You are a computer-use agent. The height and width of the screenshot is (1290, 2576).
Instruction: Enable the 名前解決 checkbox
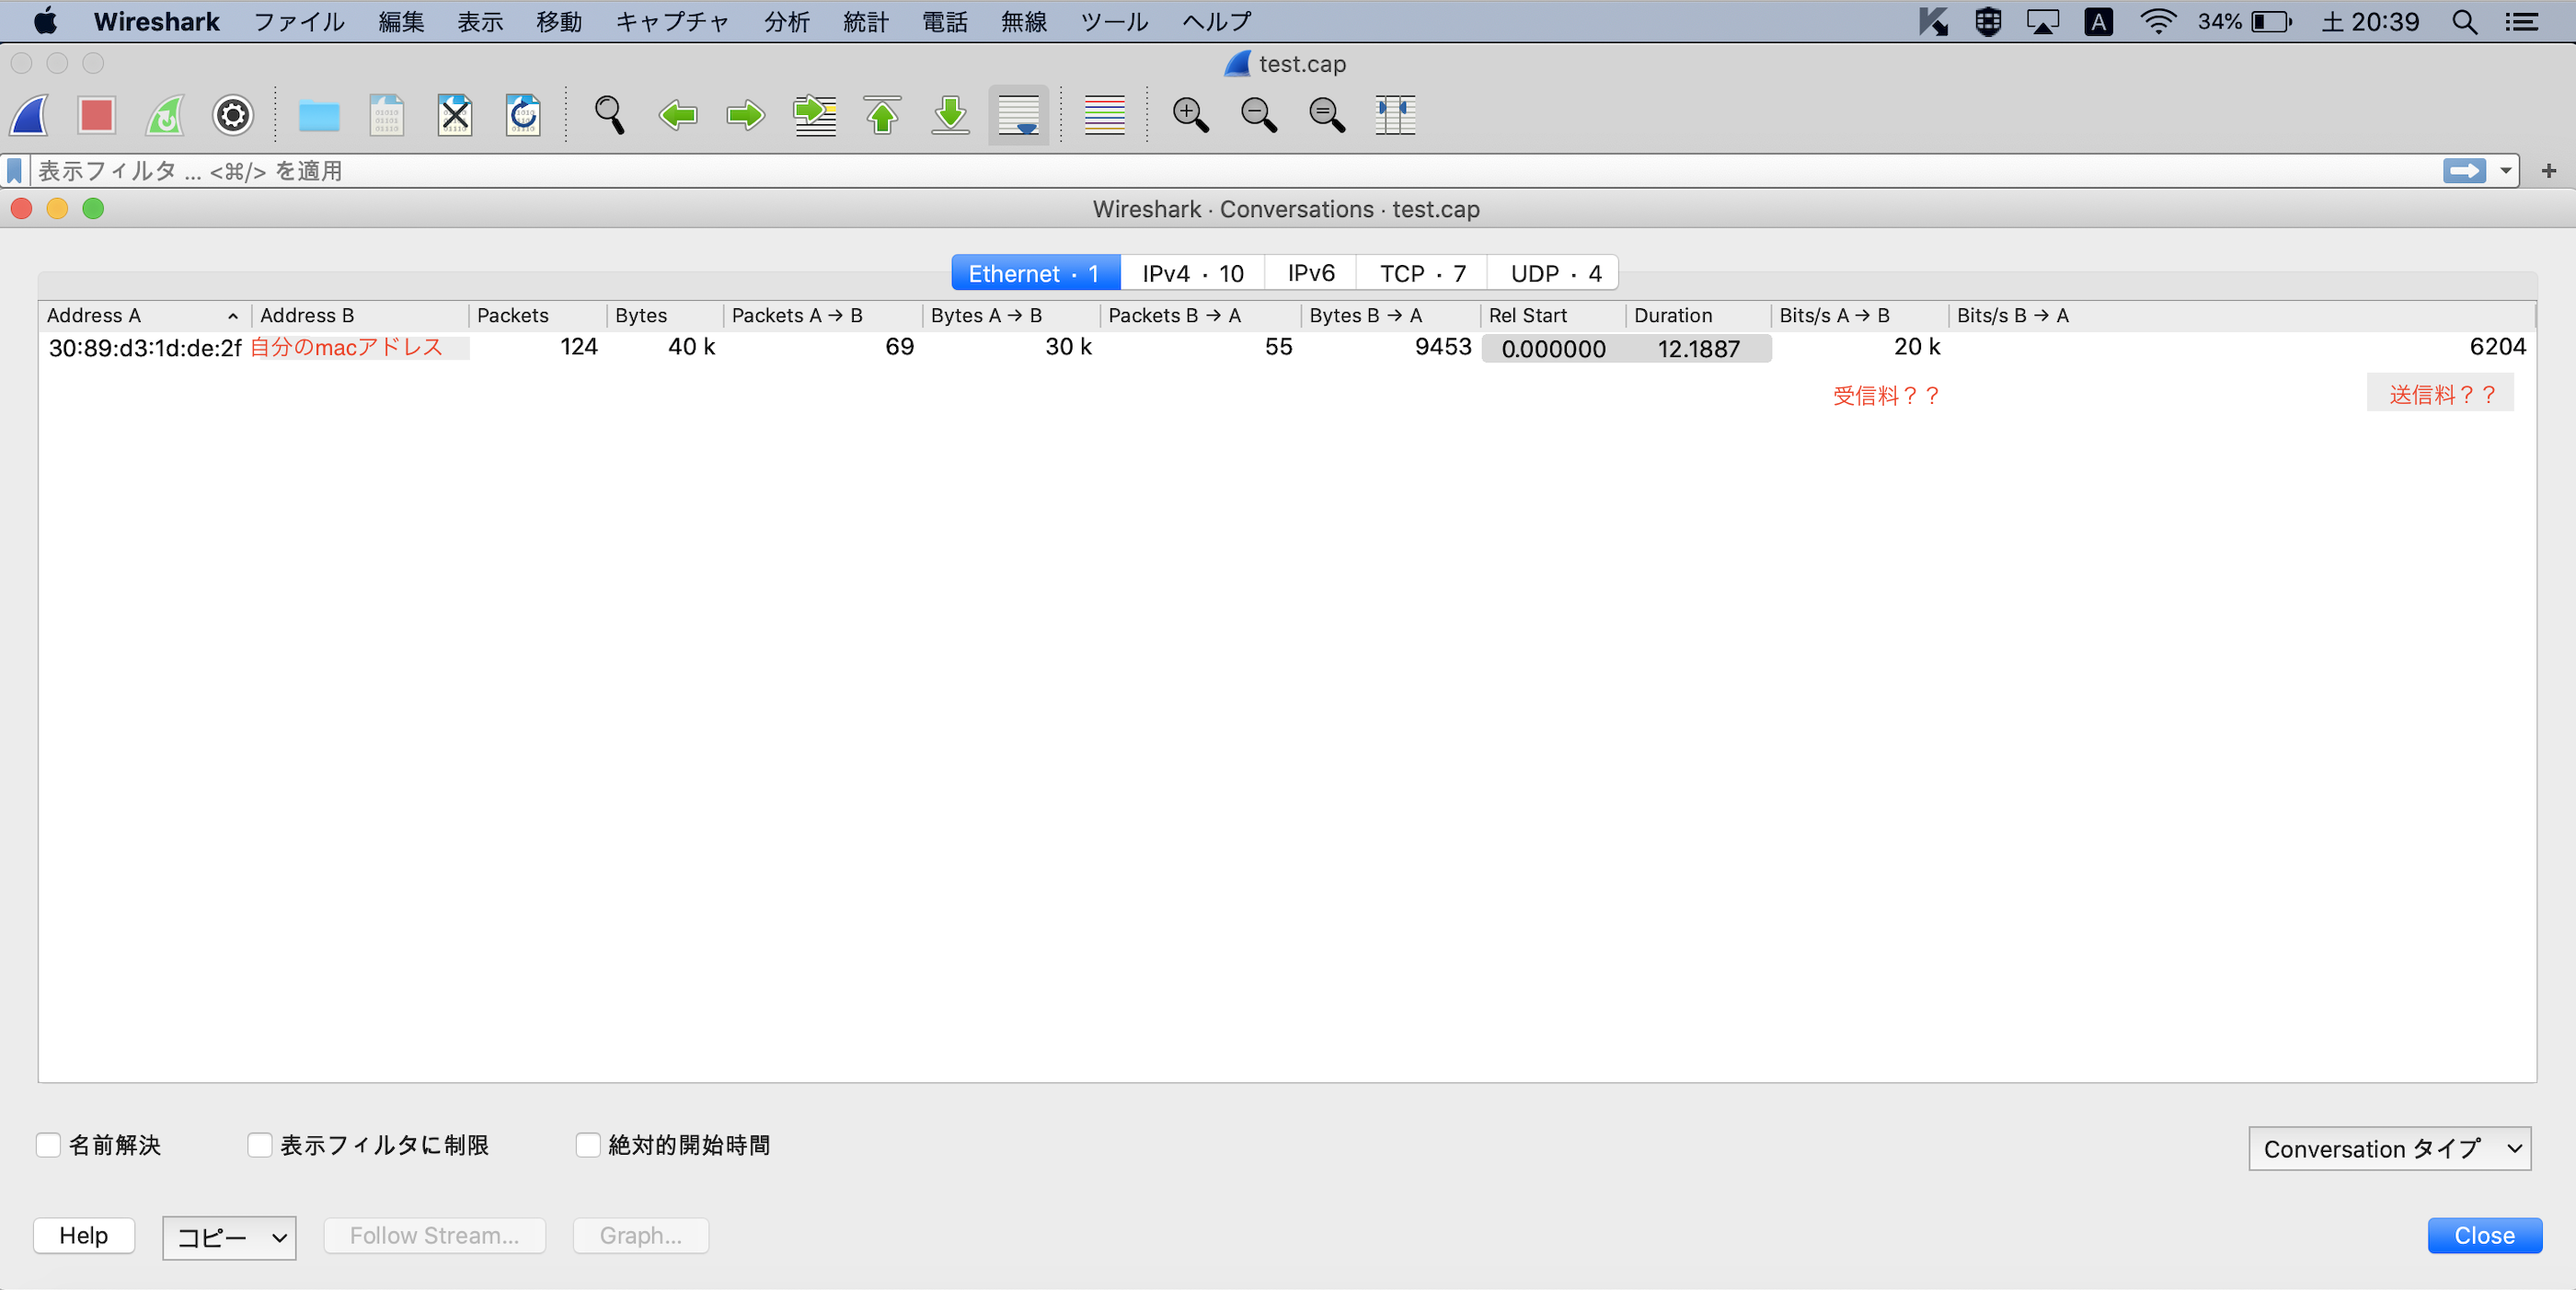48,1145
